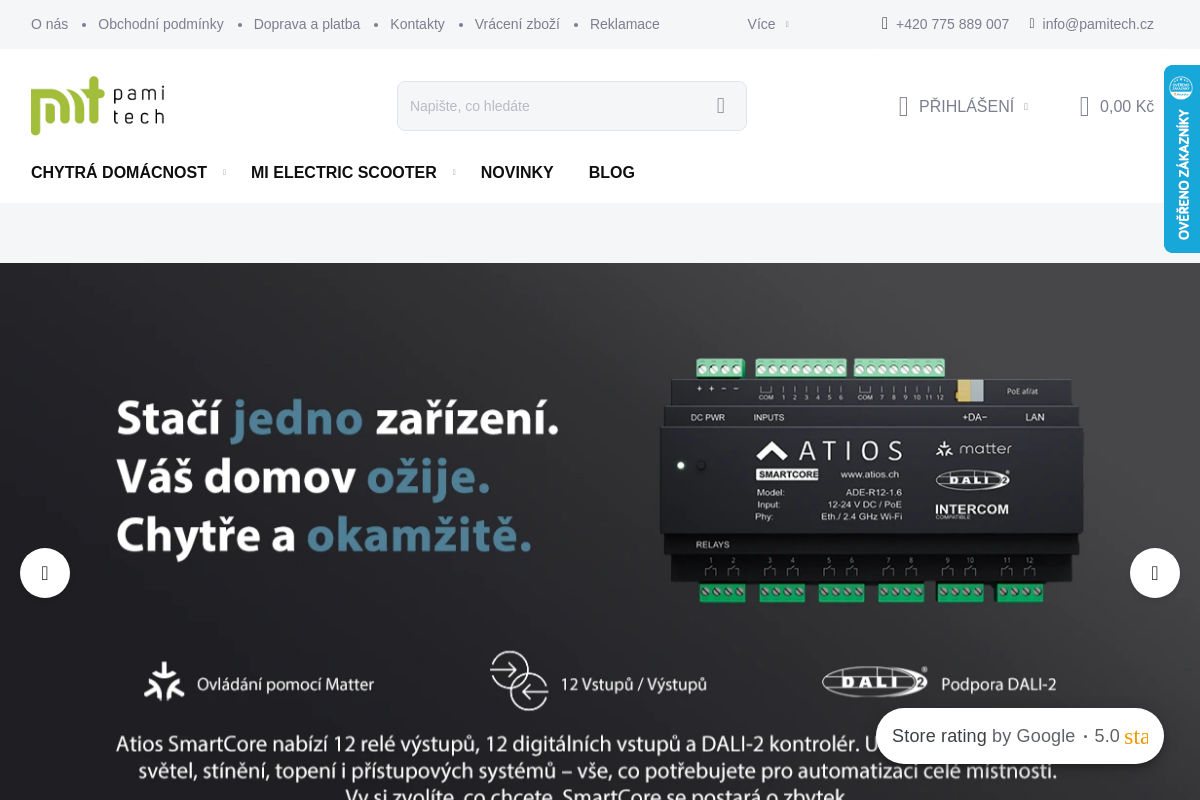Open Chytrá domácnost category
1200x800 pixels.
(119, 173)
